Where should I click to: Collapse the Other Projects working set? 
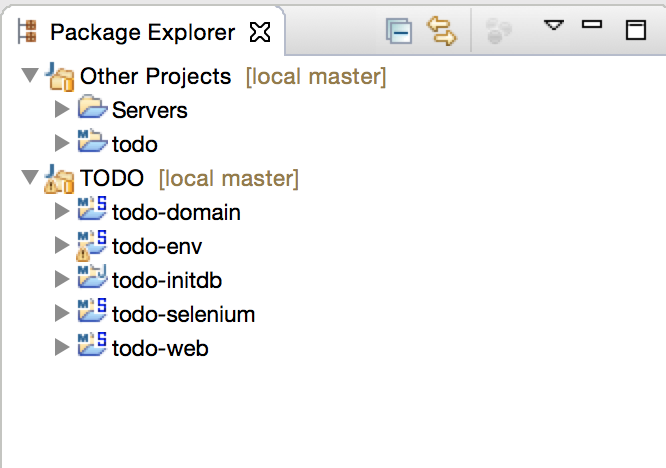(x=30, y=76)
